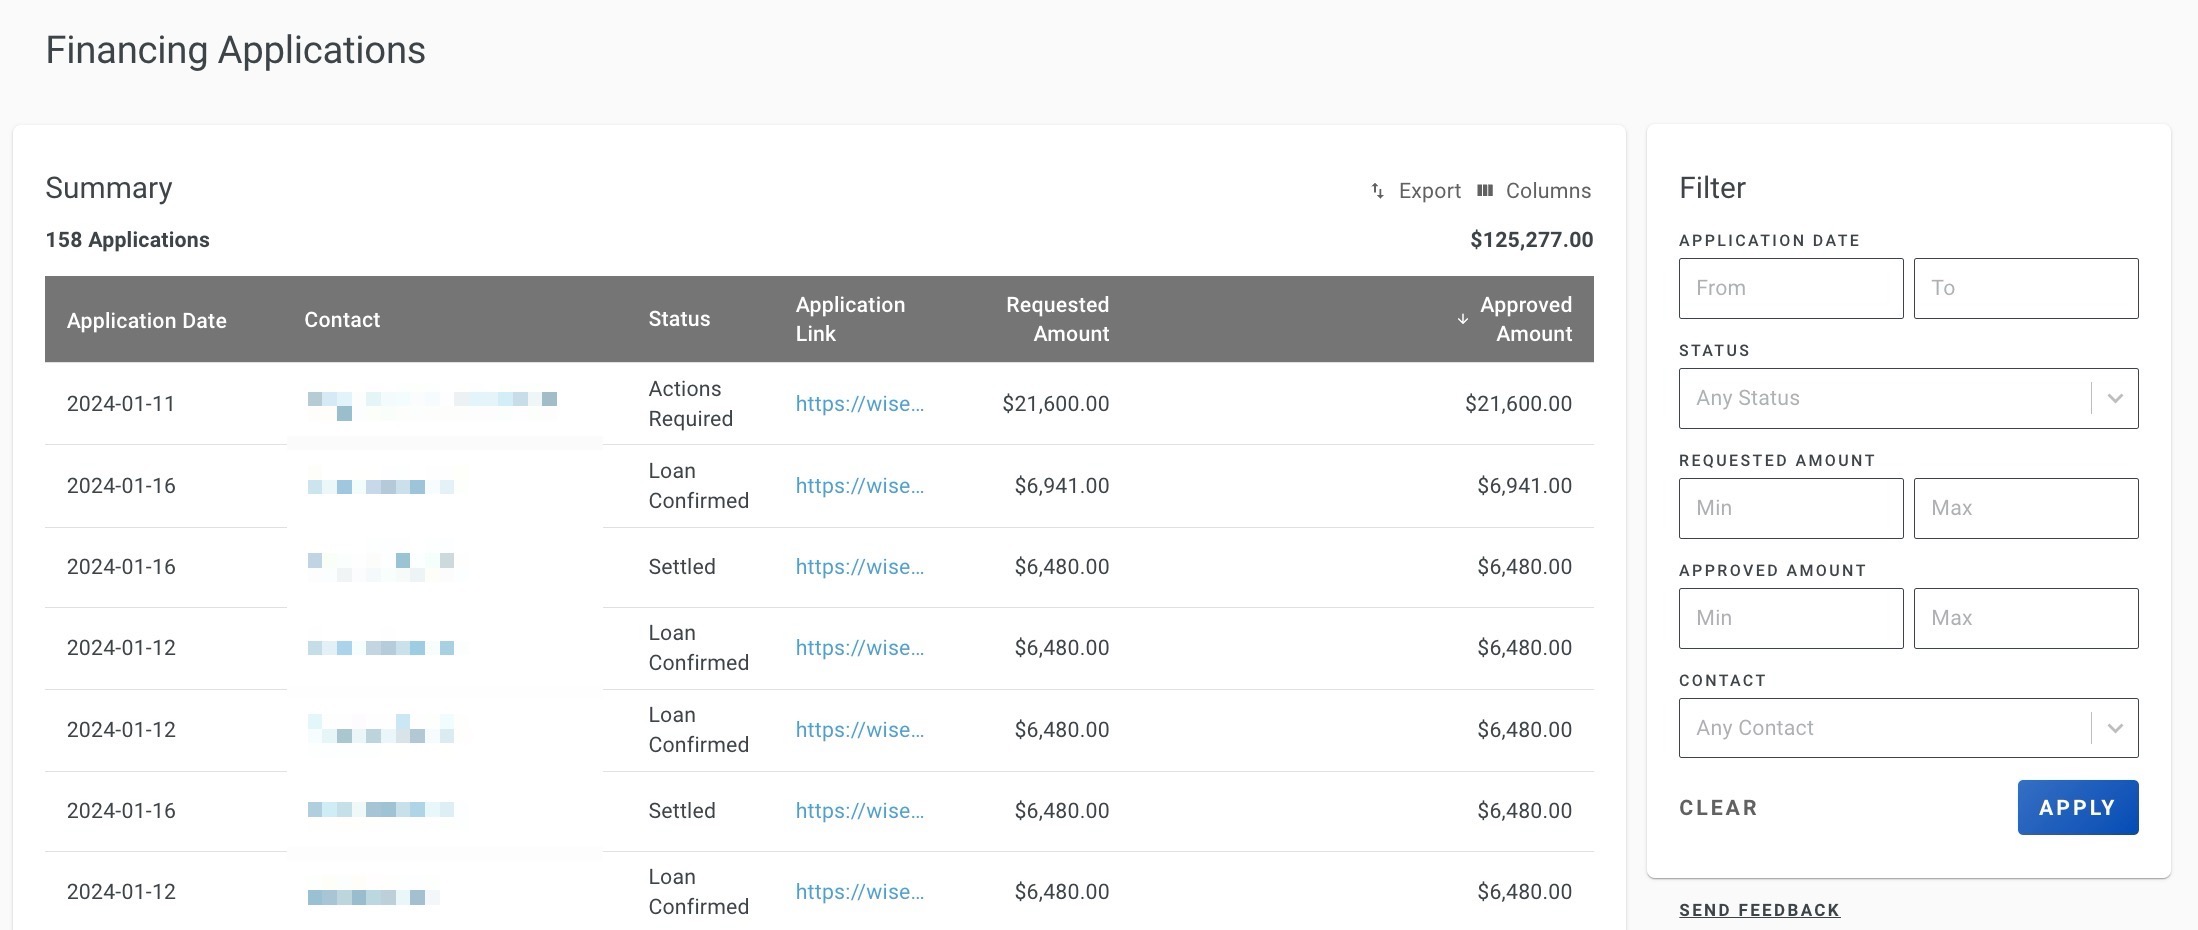The image size is (2198, 930).
Task: Click the Filter panel heading
Action: [x=1712, y=188]
